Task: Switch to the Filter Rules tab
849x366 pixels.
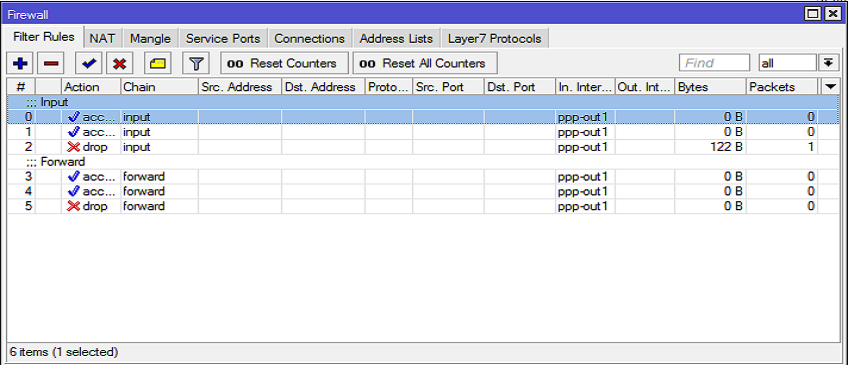Action: (44, 37)
